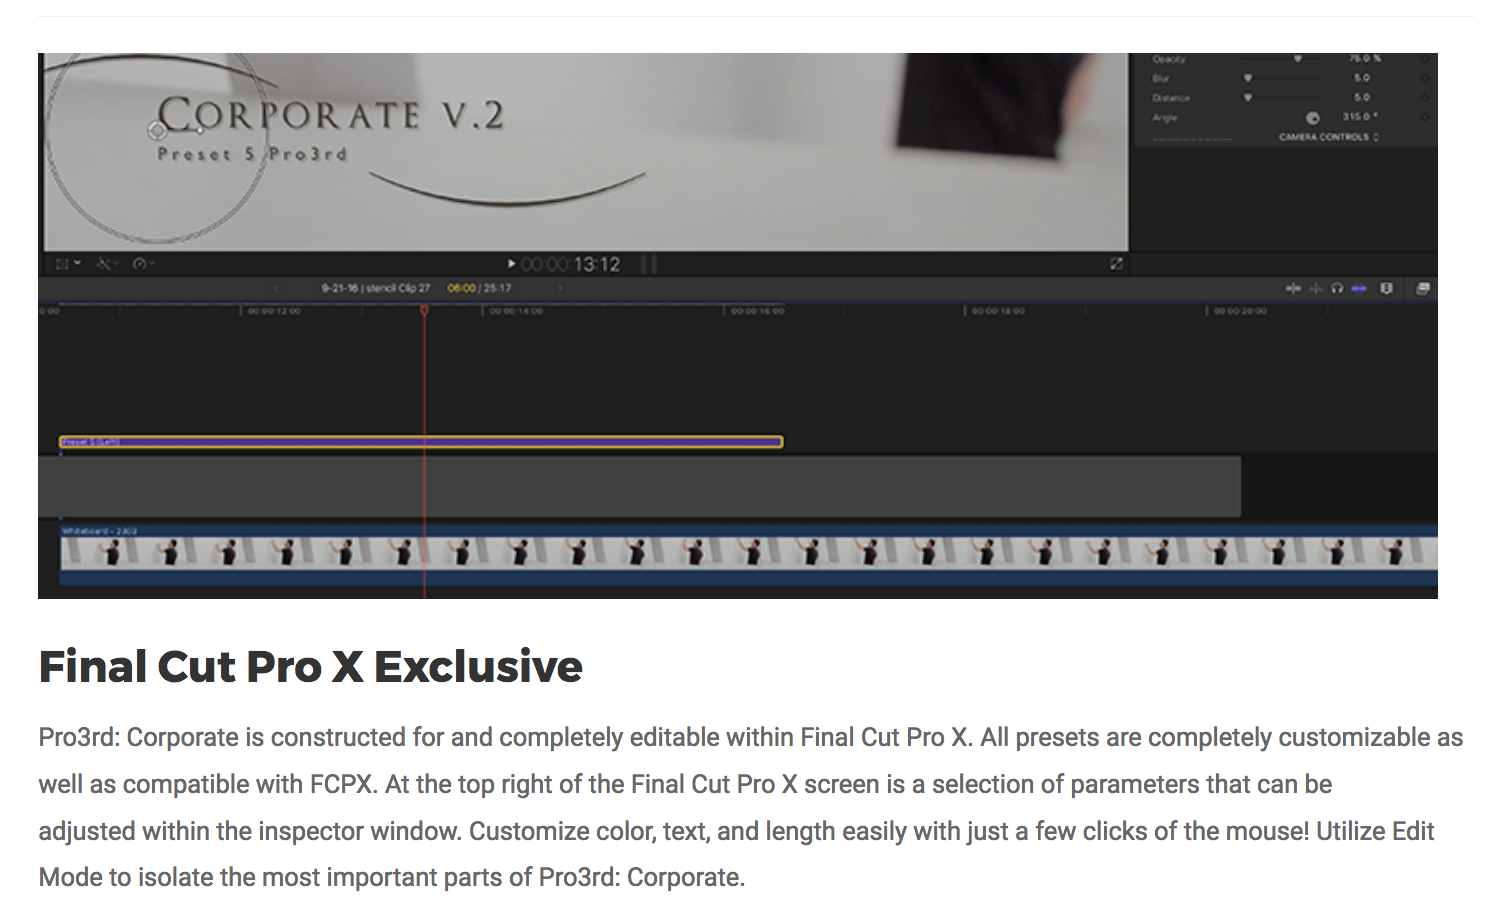Add a keyframe for Angle
This screenshot has height=912, width=1500.
[x=1424, y=117]
